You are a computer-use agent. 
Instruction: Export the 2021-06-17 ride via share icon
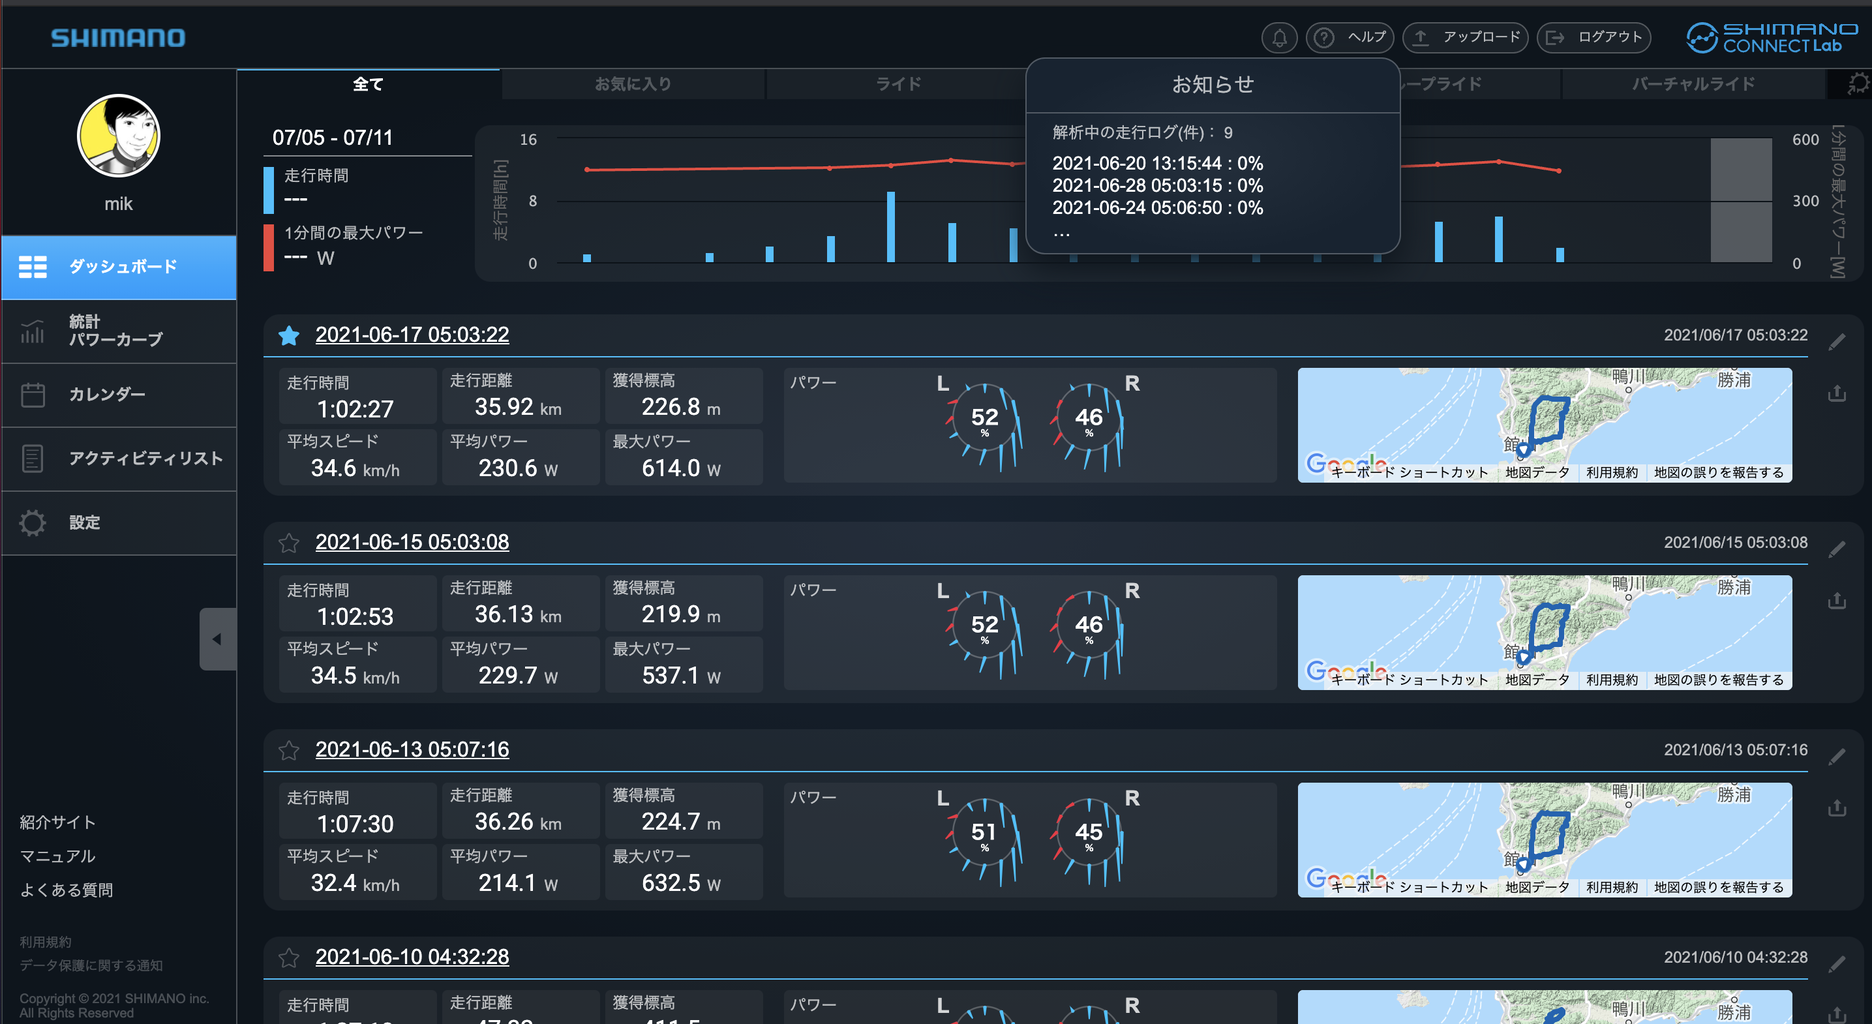pos(1837,393)
